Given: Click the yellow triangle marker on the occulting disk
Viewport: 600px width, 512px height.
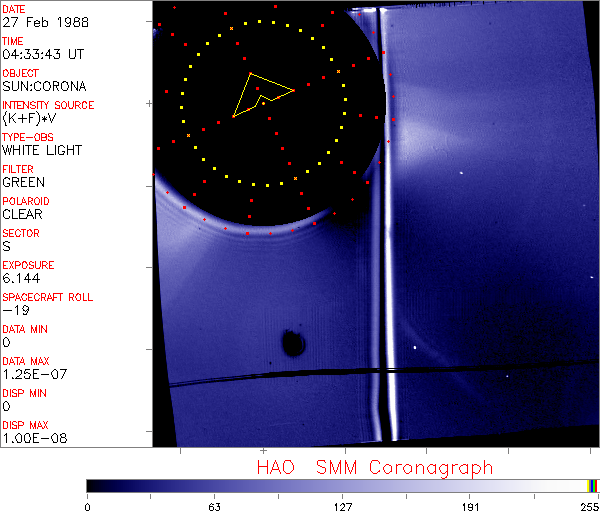Looking at the screenshot, I should (259, 94).
